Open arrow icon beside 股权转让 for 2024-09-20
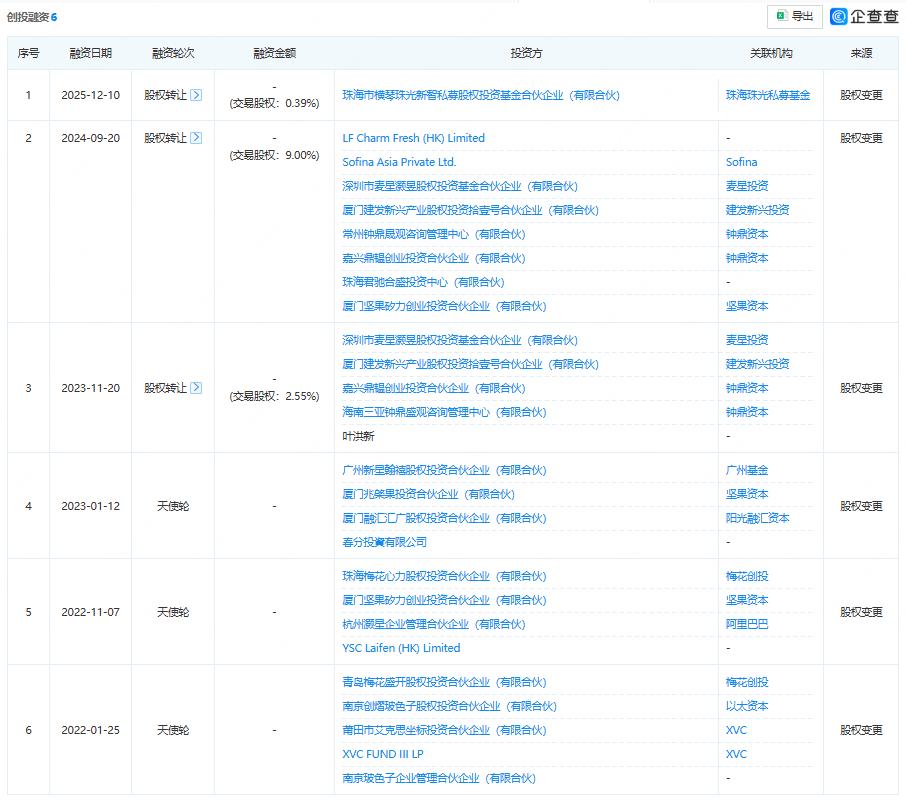 pos(196,138)
